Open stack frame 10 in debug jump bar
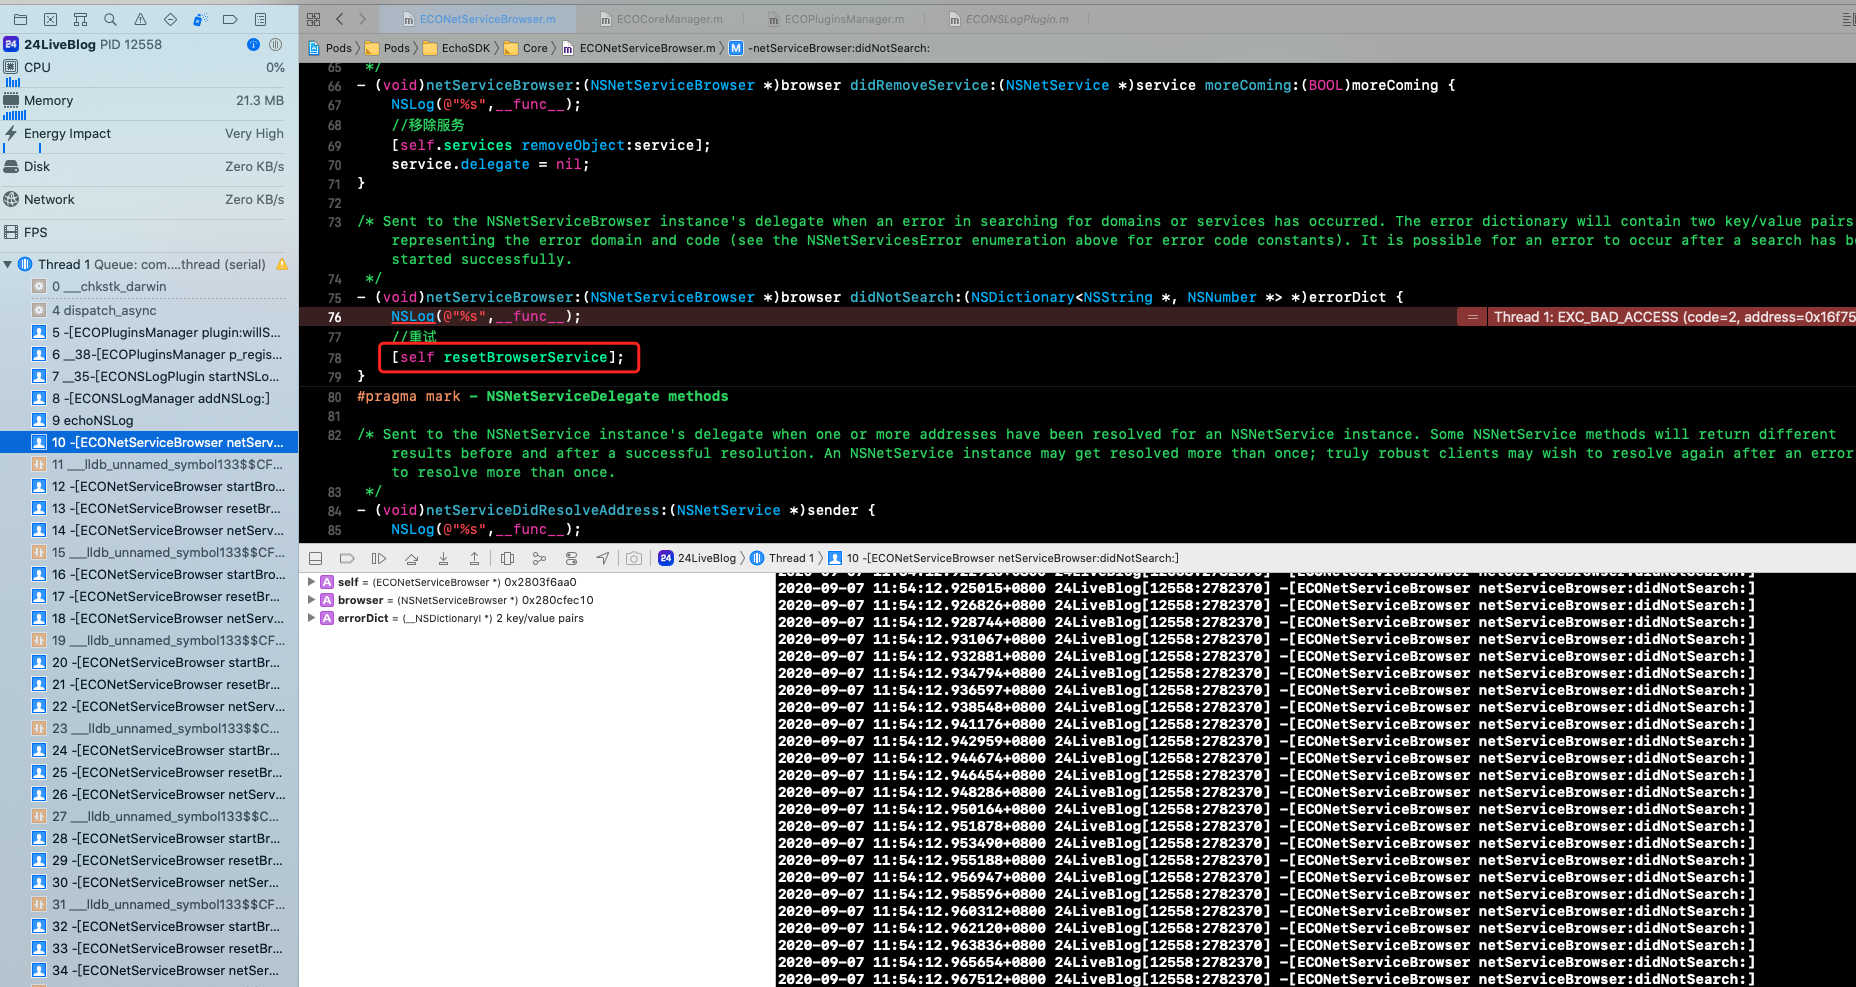This screenshot has height=987, width=1856. point(1003,558)
